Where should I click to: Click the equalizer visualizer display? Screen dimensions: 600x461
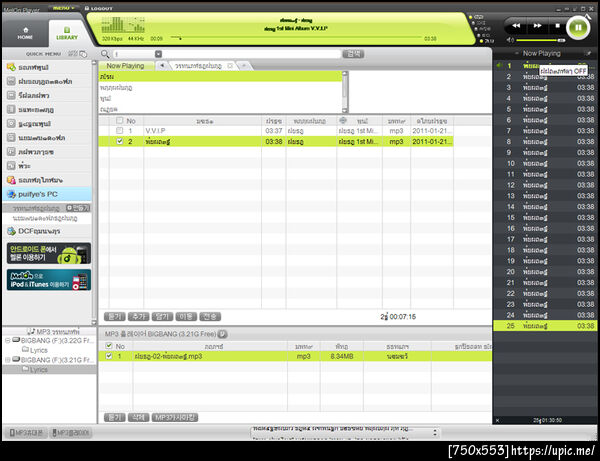tap(123, 25)
